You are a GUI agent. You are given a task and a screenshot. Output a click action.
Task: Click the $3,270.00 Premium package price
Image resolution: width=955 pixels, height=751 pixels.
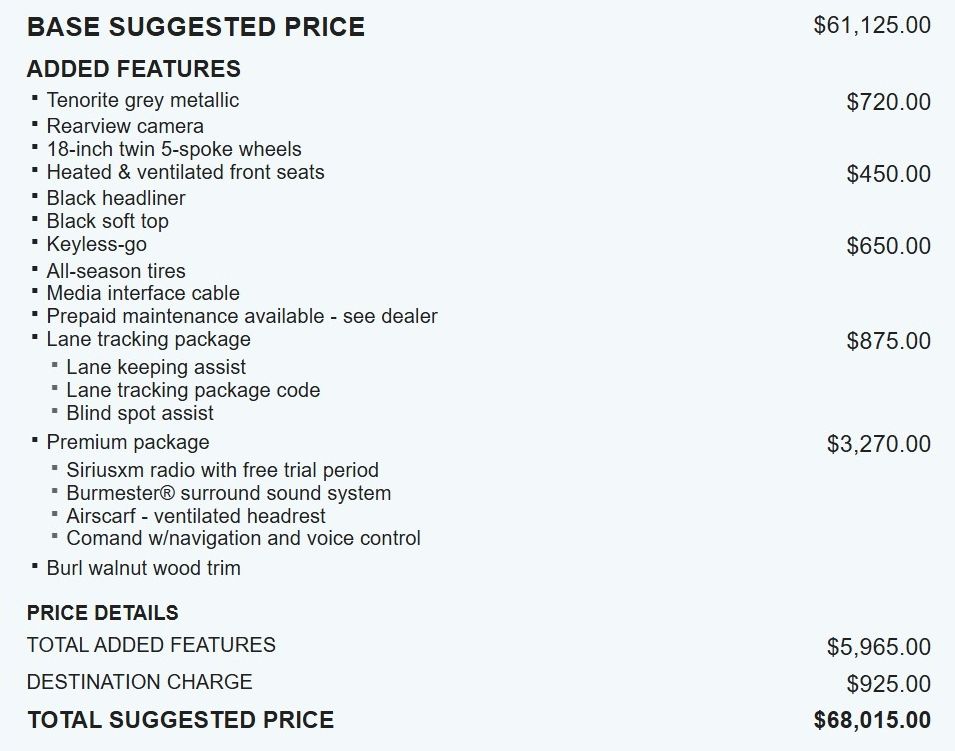tap(878, 444)
